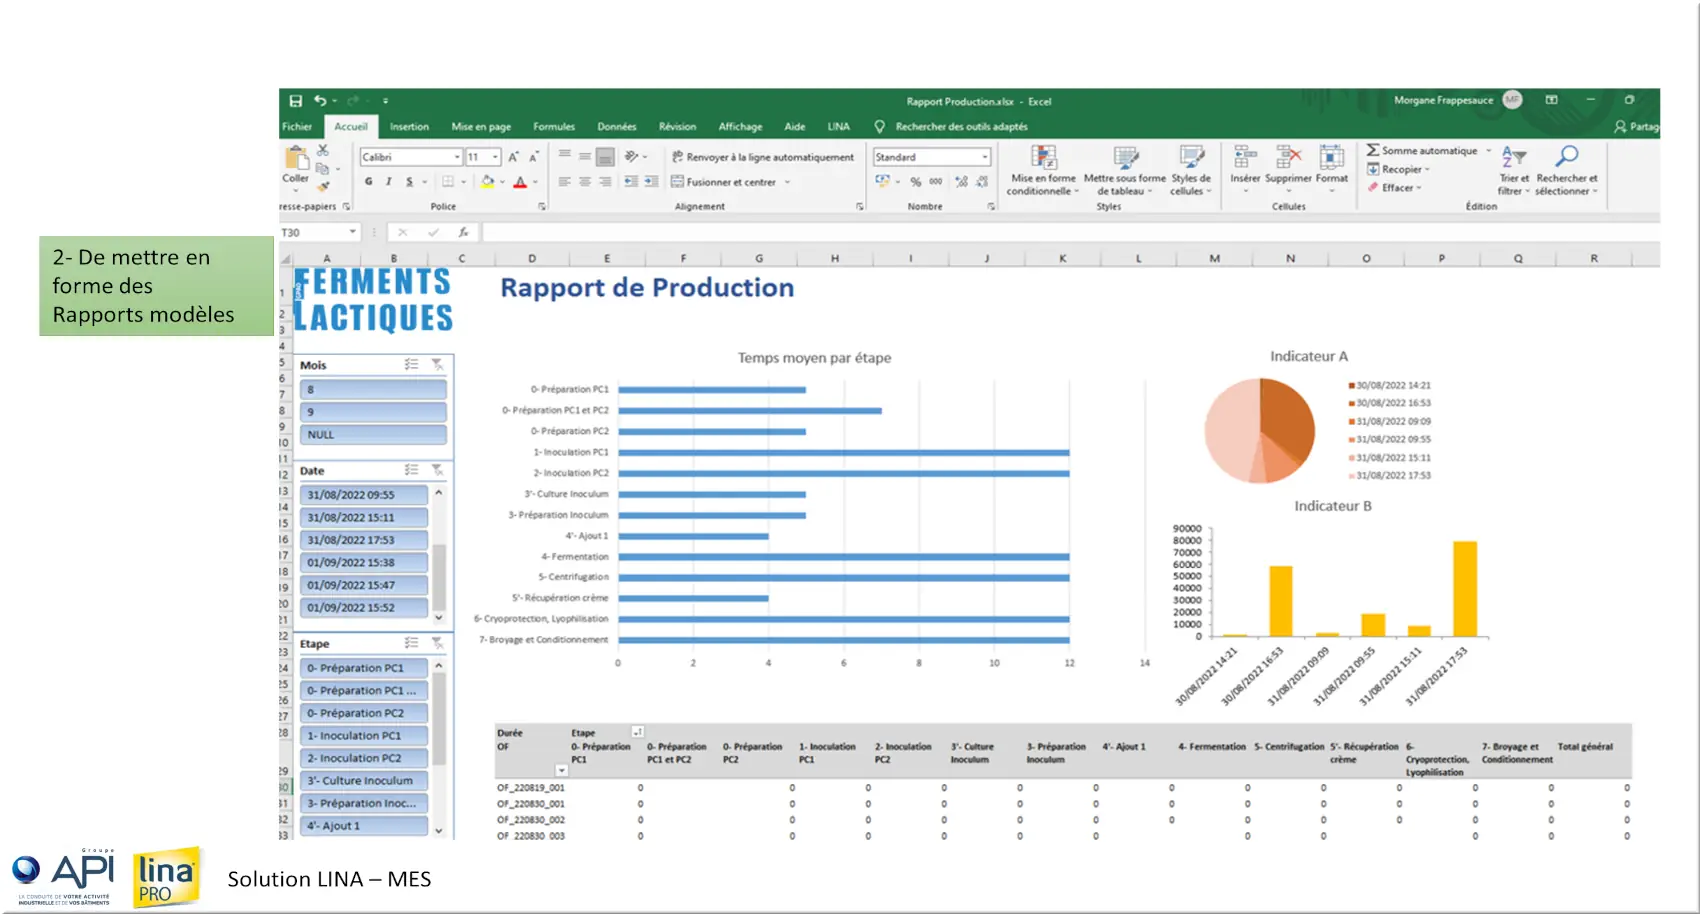This screenshot has width=1700, height=914.
Task: Click the Mise en forme conditionnelle icon
Action: [x=1044, y=157]
